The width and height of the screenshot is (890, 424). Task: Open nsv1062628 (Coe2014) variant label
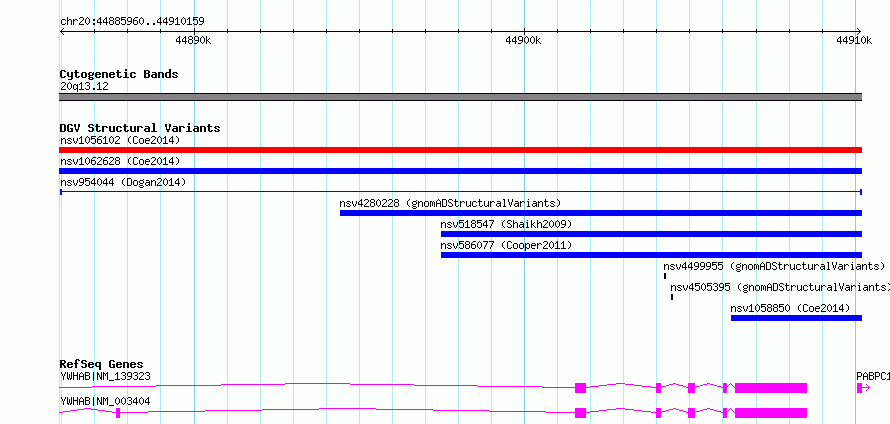pos(120,161)
